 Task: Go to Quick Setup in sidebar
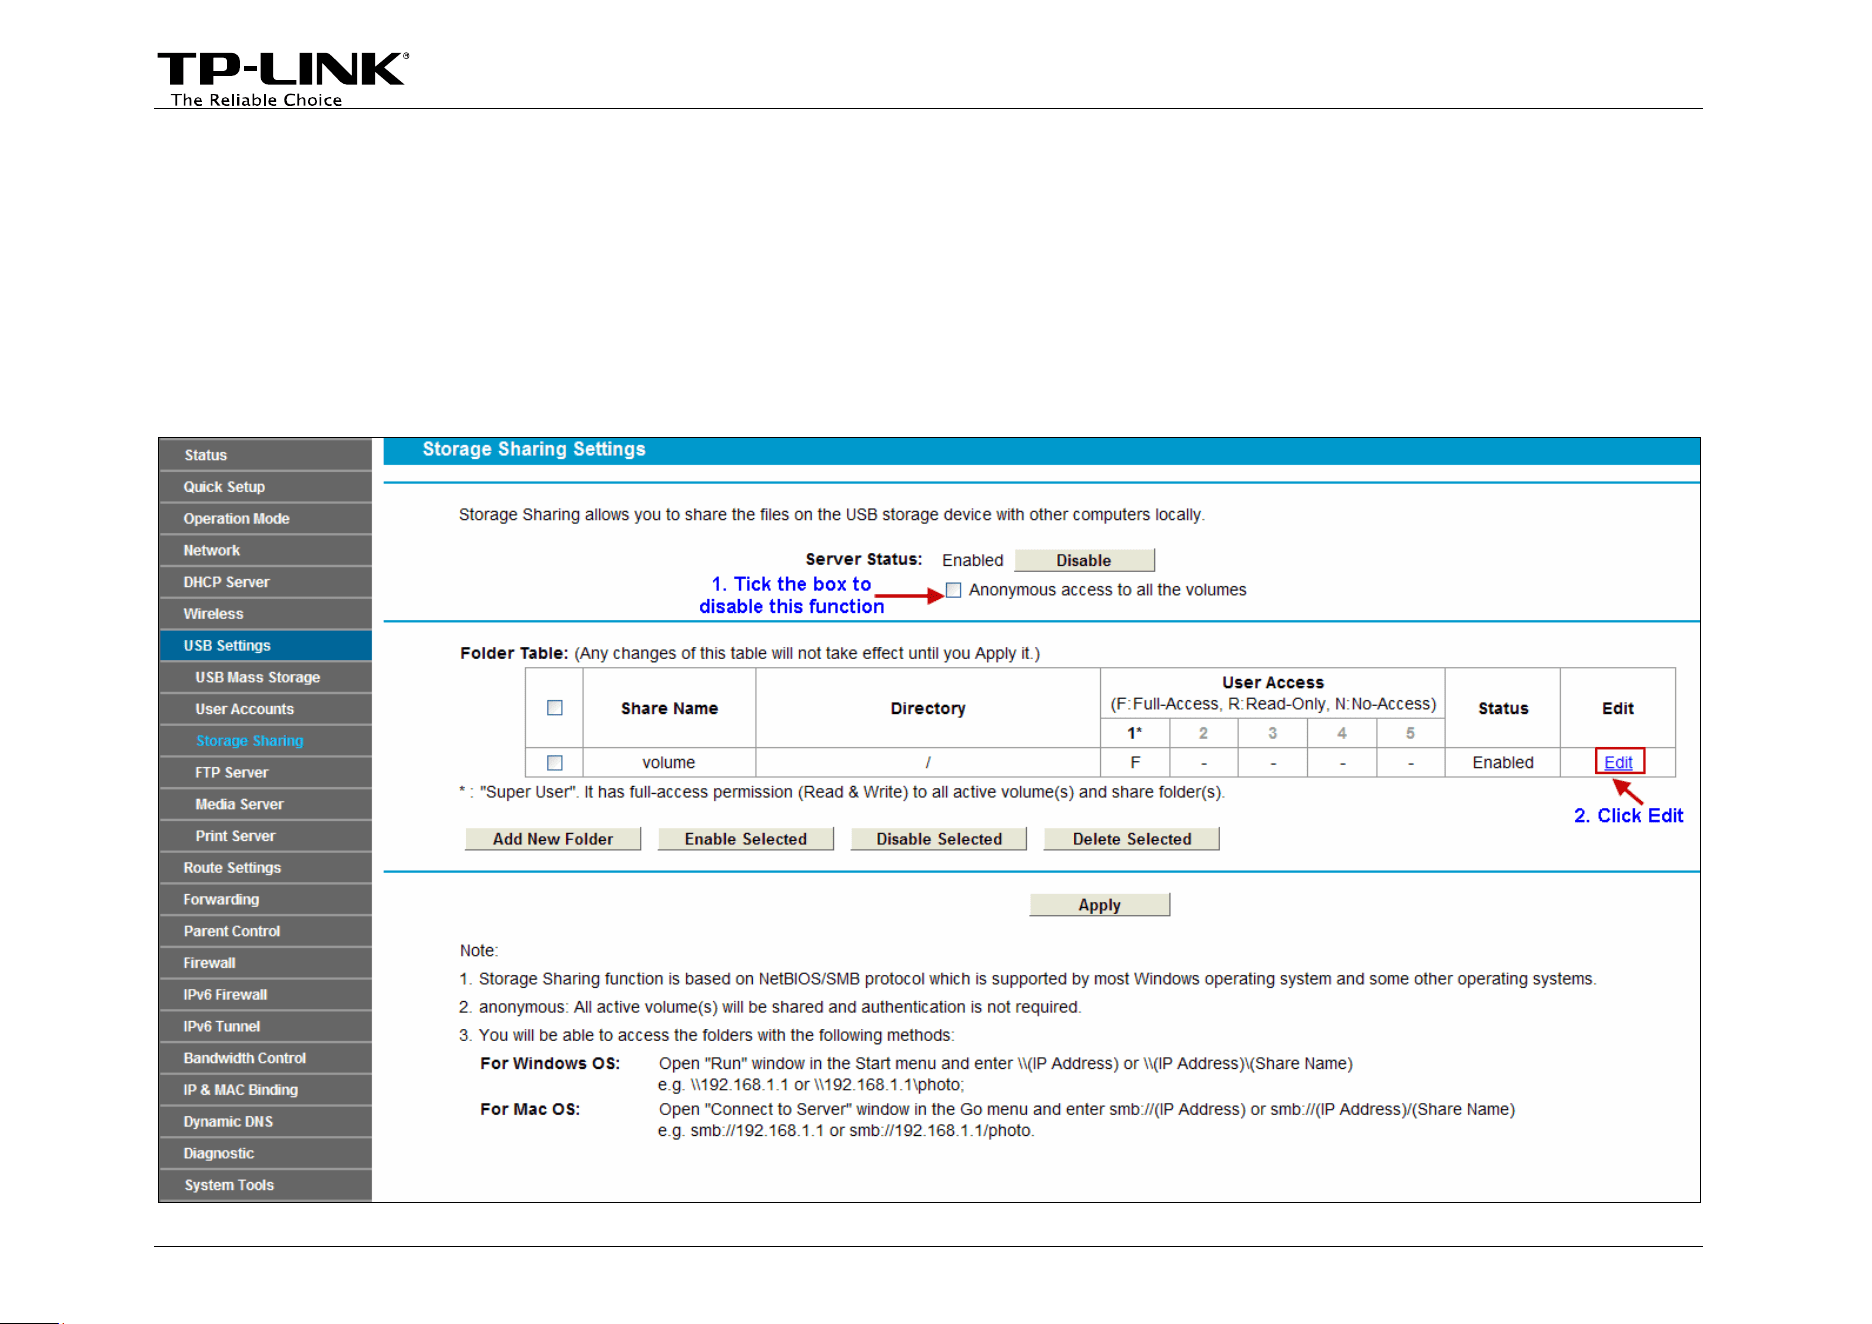pos(265,487)
